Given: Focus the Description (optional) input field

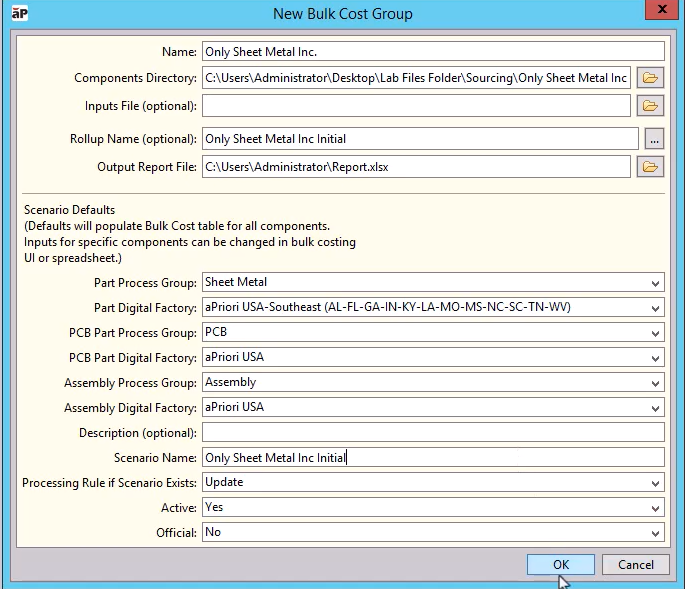Looking at the screenshot, I should [x=433, y=433].
